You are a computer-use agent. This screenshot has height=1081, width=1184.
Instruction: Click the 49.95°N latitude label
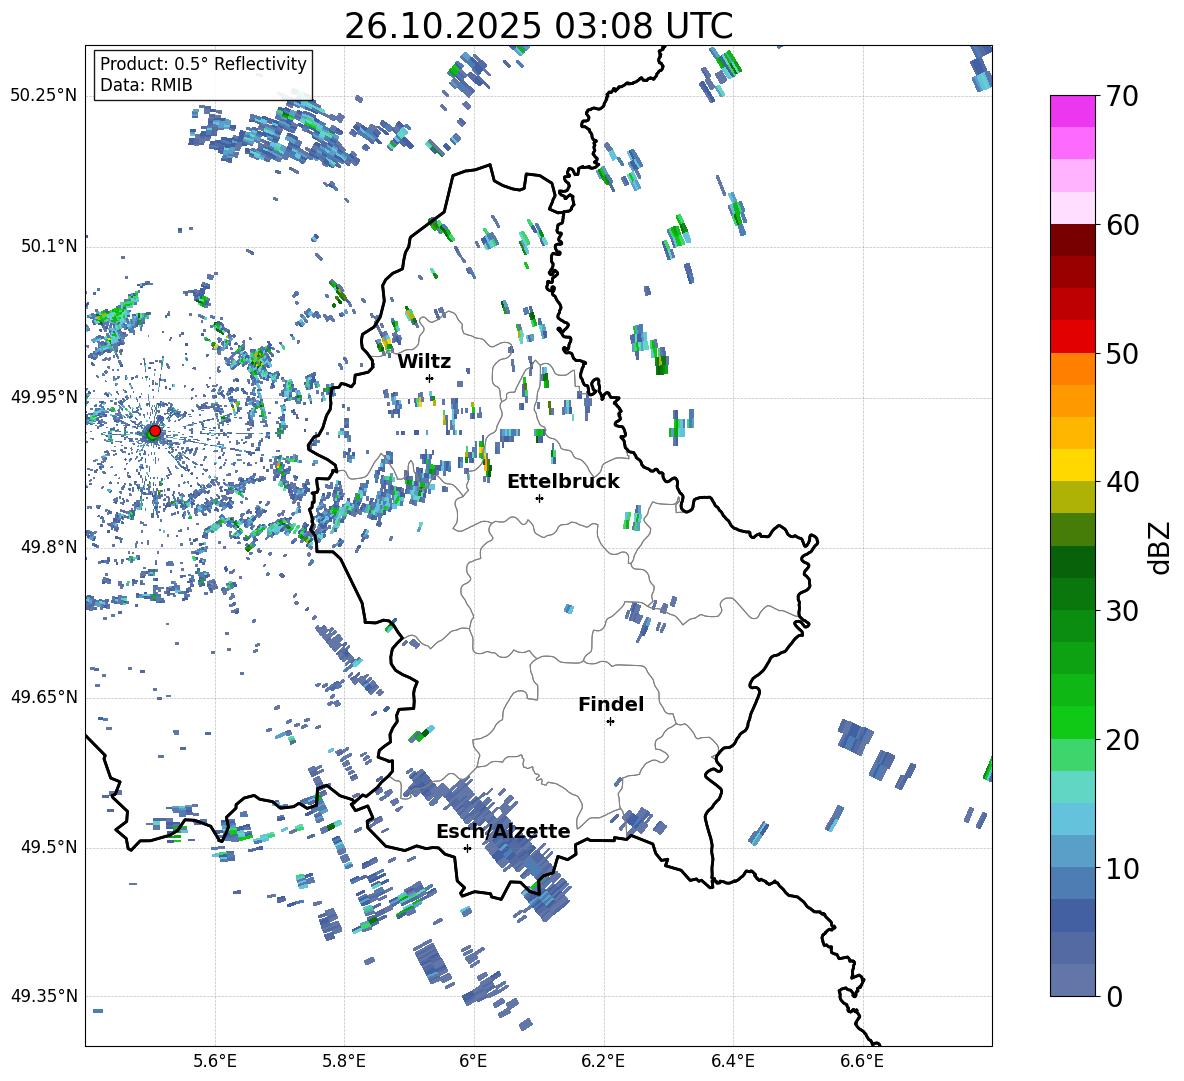click(x=44, y=396)
